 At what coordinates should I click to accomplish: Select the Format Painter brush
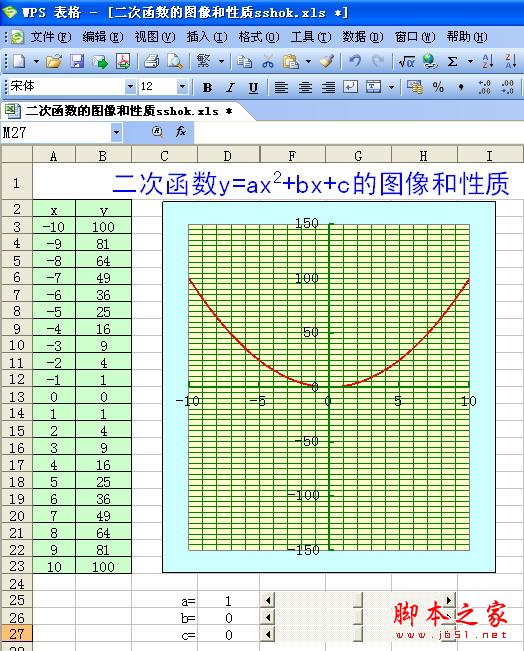327,62
